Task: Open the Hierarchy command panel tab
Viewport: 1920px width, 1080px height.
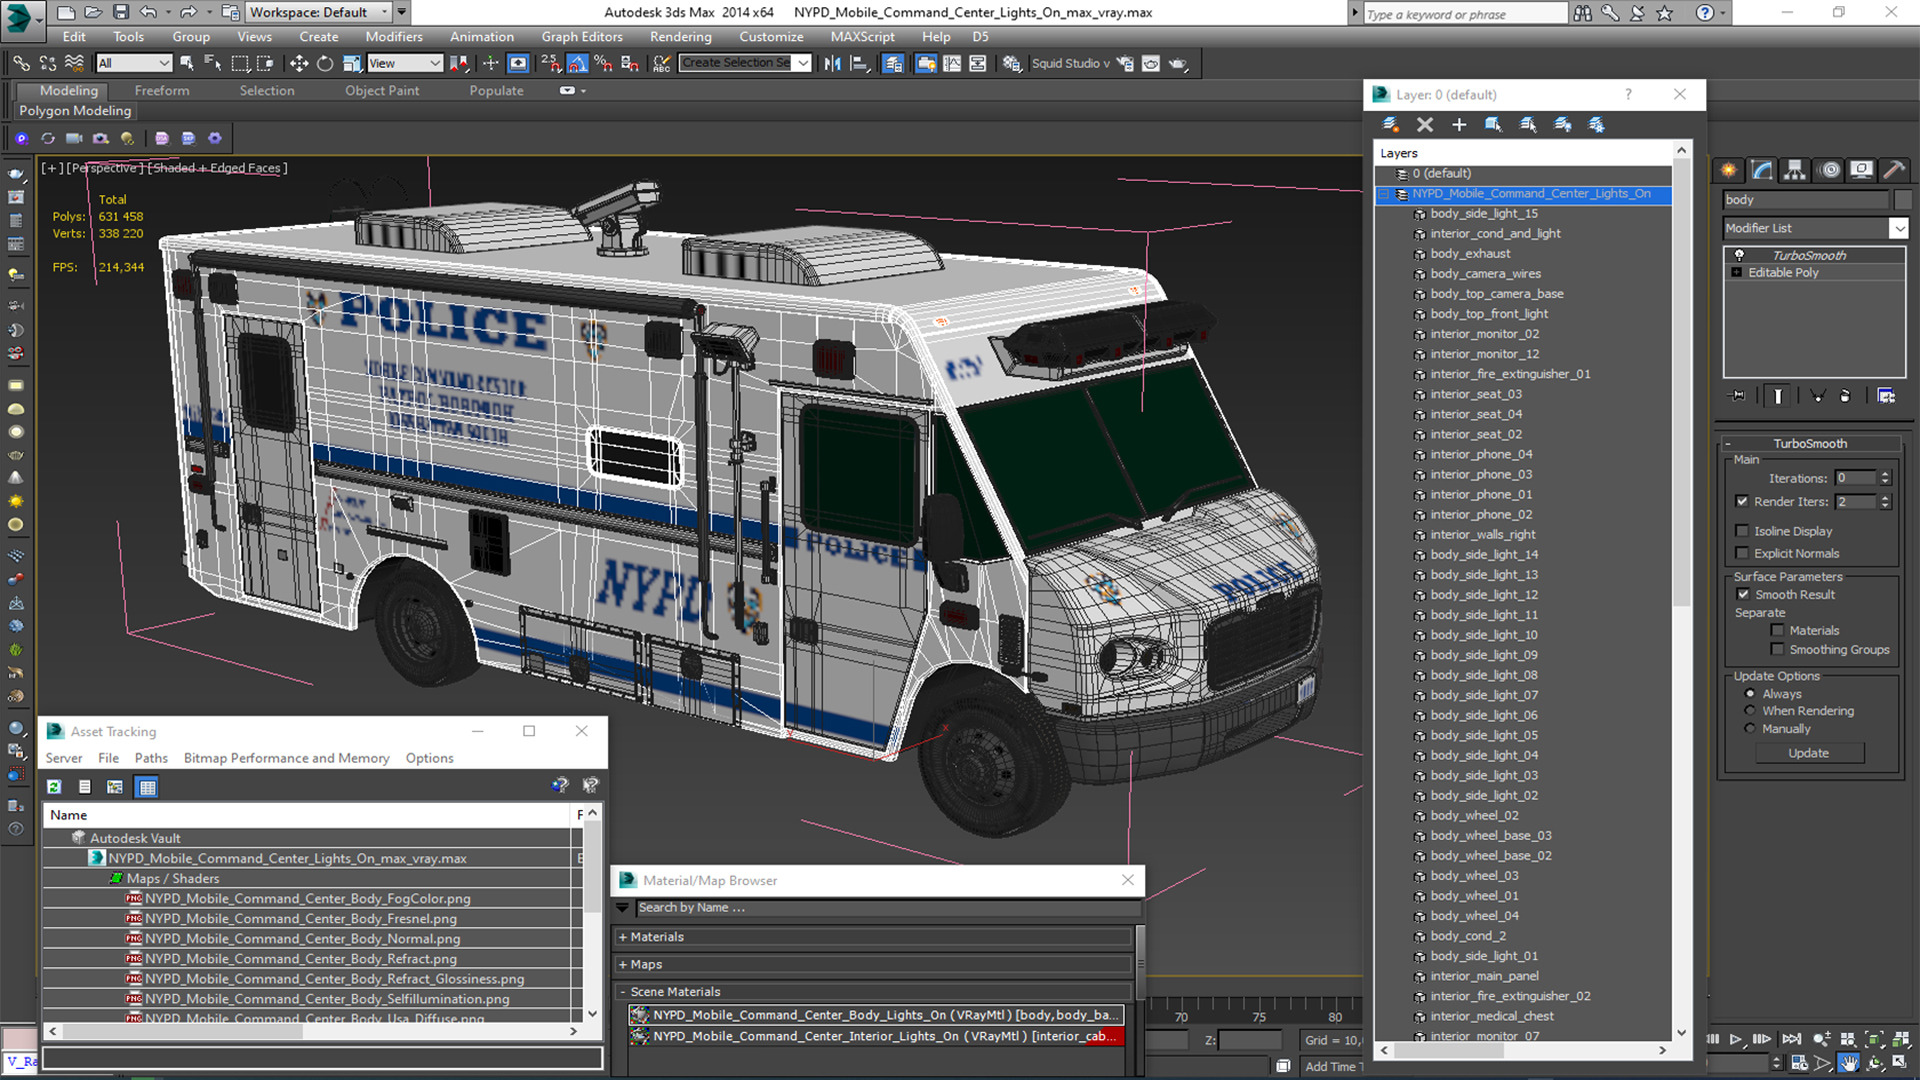Action: (1795, 170)
